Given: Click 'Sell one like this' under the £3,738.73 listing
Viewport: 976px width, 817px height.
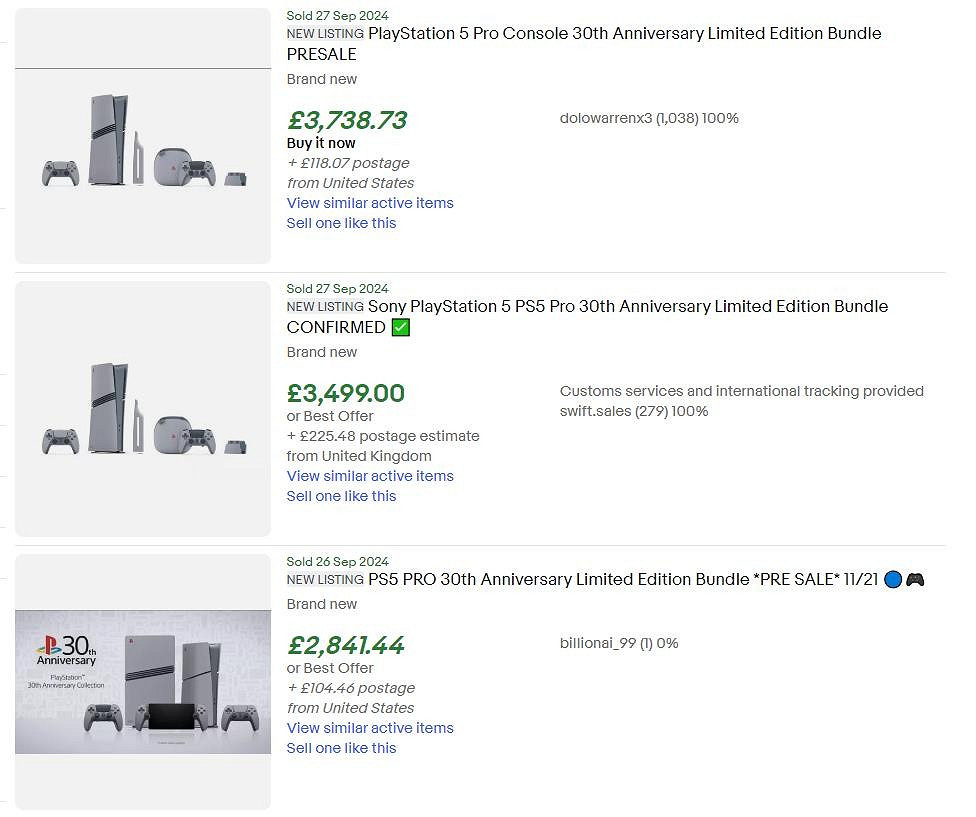Looking at the screenshot, I should pyautogui.click(x=341, y=223).
